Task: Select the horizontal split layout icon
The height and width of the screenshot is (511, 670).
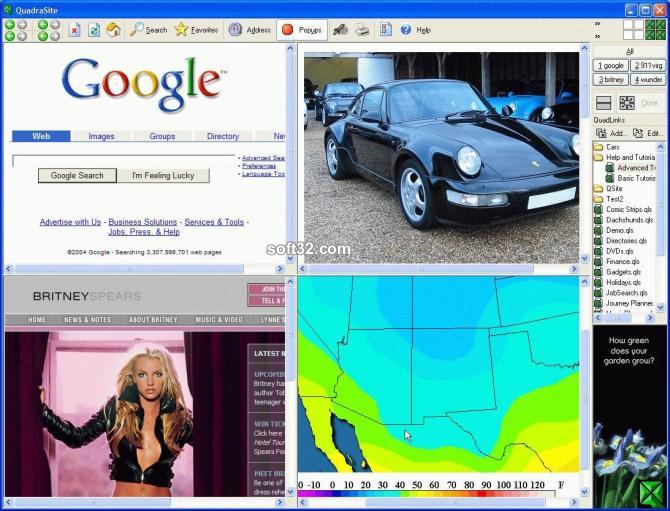Action: (x=604, y=103)
